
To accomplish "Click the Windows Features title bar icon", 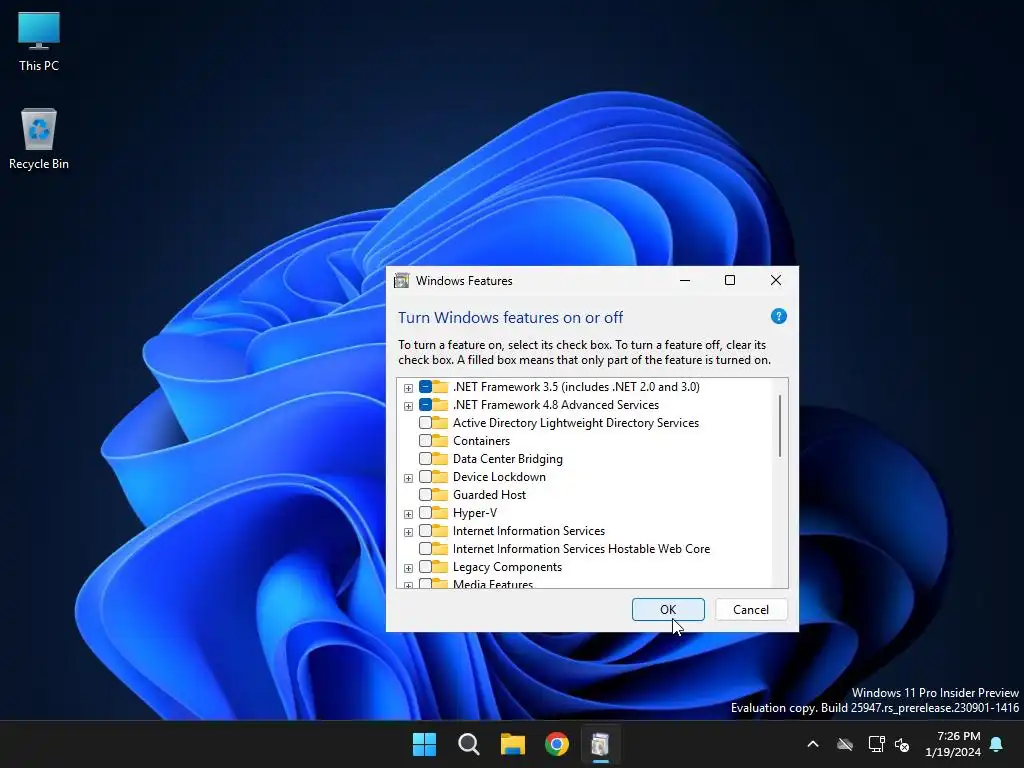I will tap(402, 281).
